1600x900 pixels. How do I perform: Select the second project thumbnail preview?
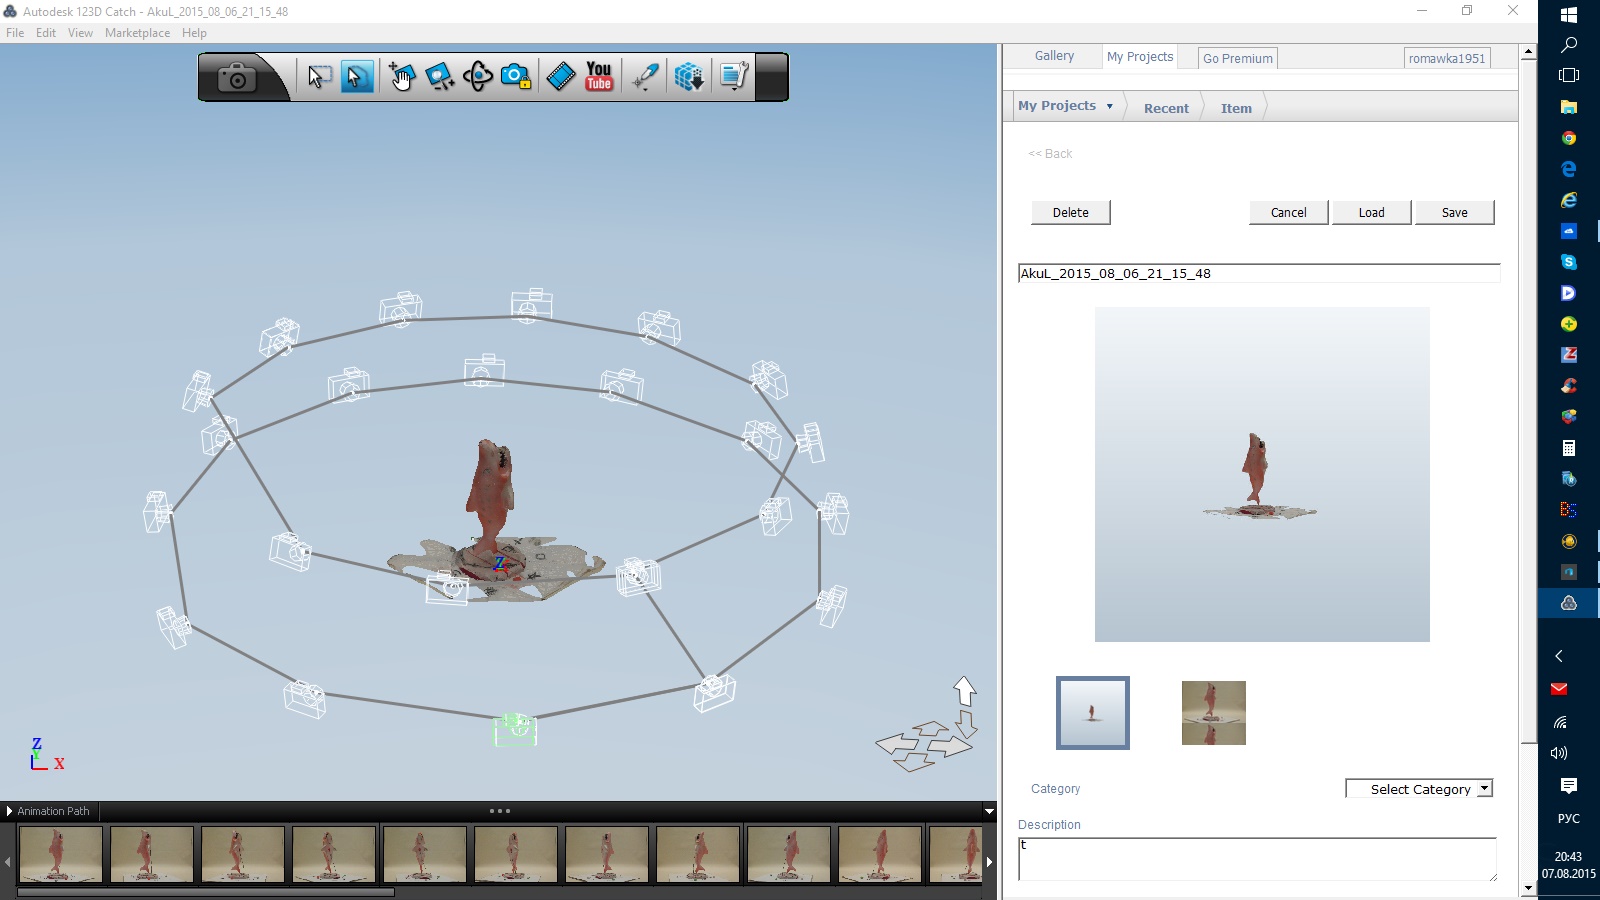(1213, 712)
